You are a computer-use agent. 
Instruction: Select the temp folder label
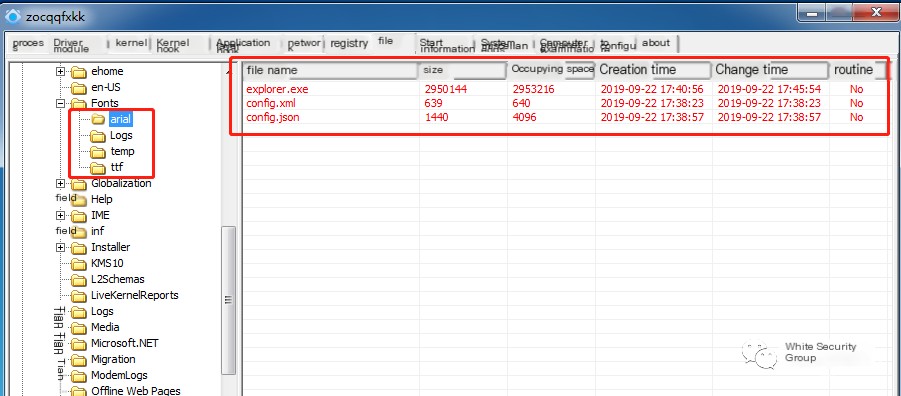pyautogui.click(x=122, y=152)
